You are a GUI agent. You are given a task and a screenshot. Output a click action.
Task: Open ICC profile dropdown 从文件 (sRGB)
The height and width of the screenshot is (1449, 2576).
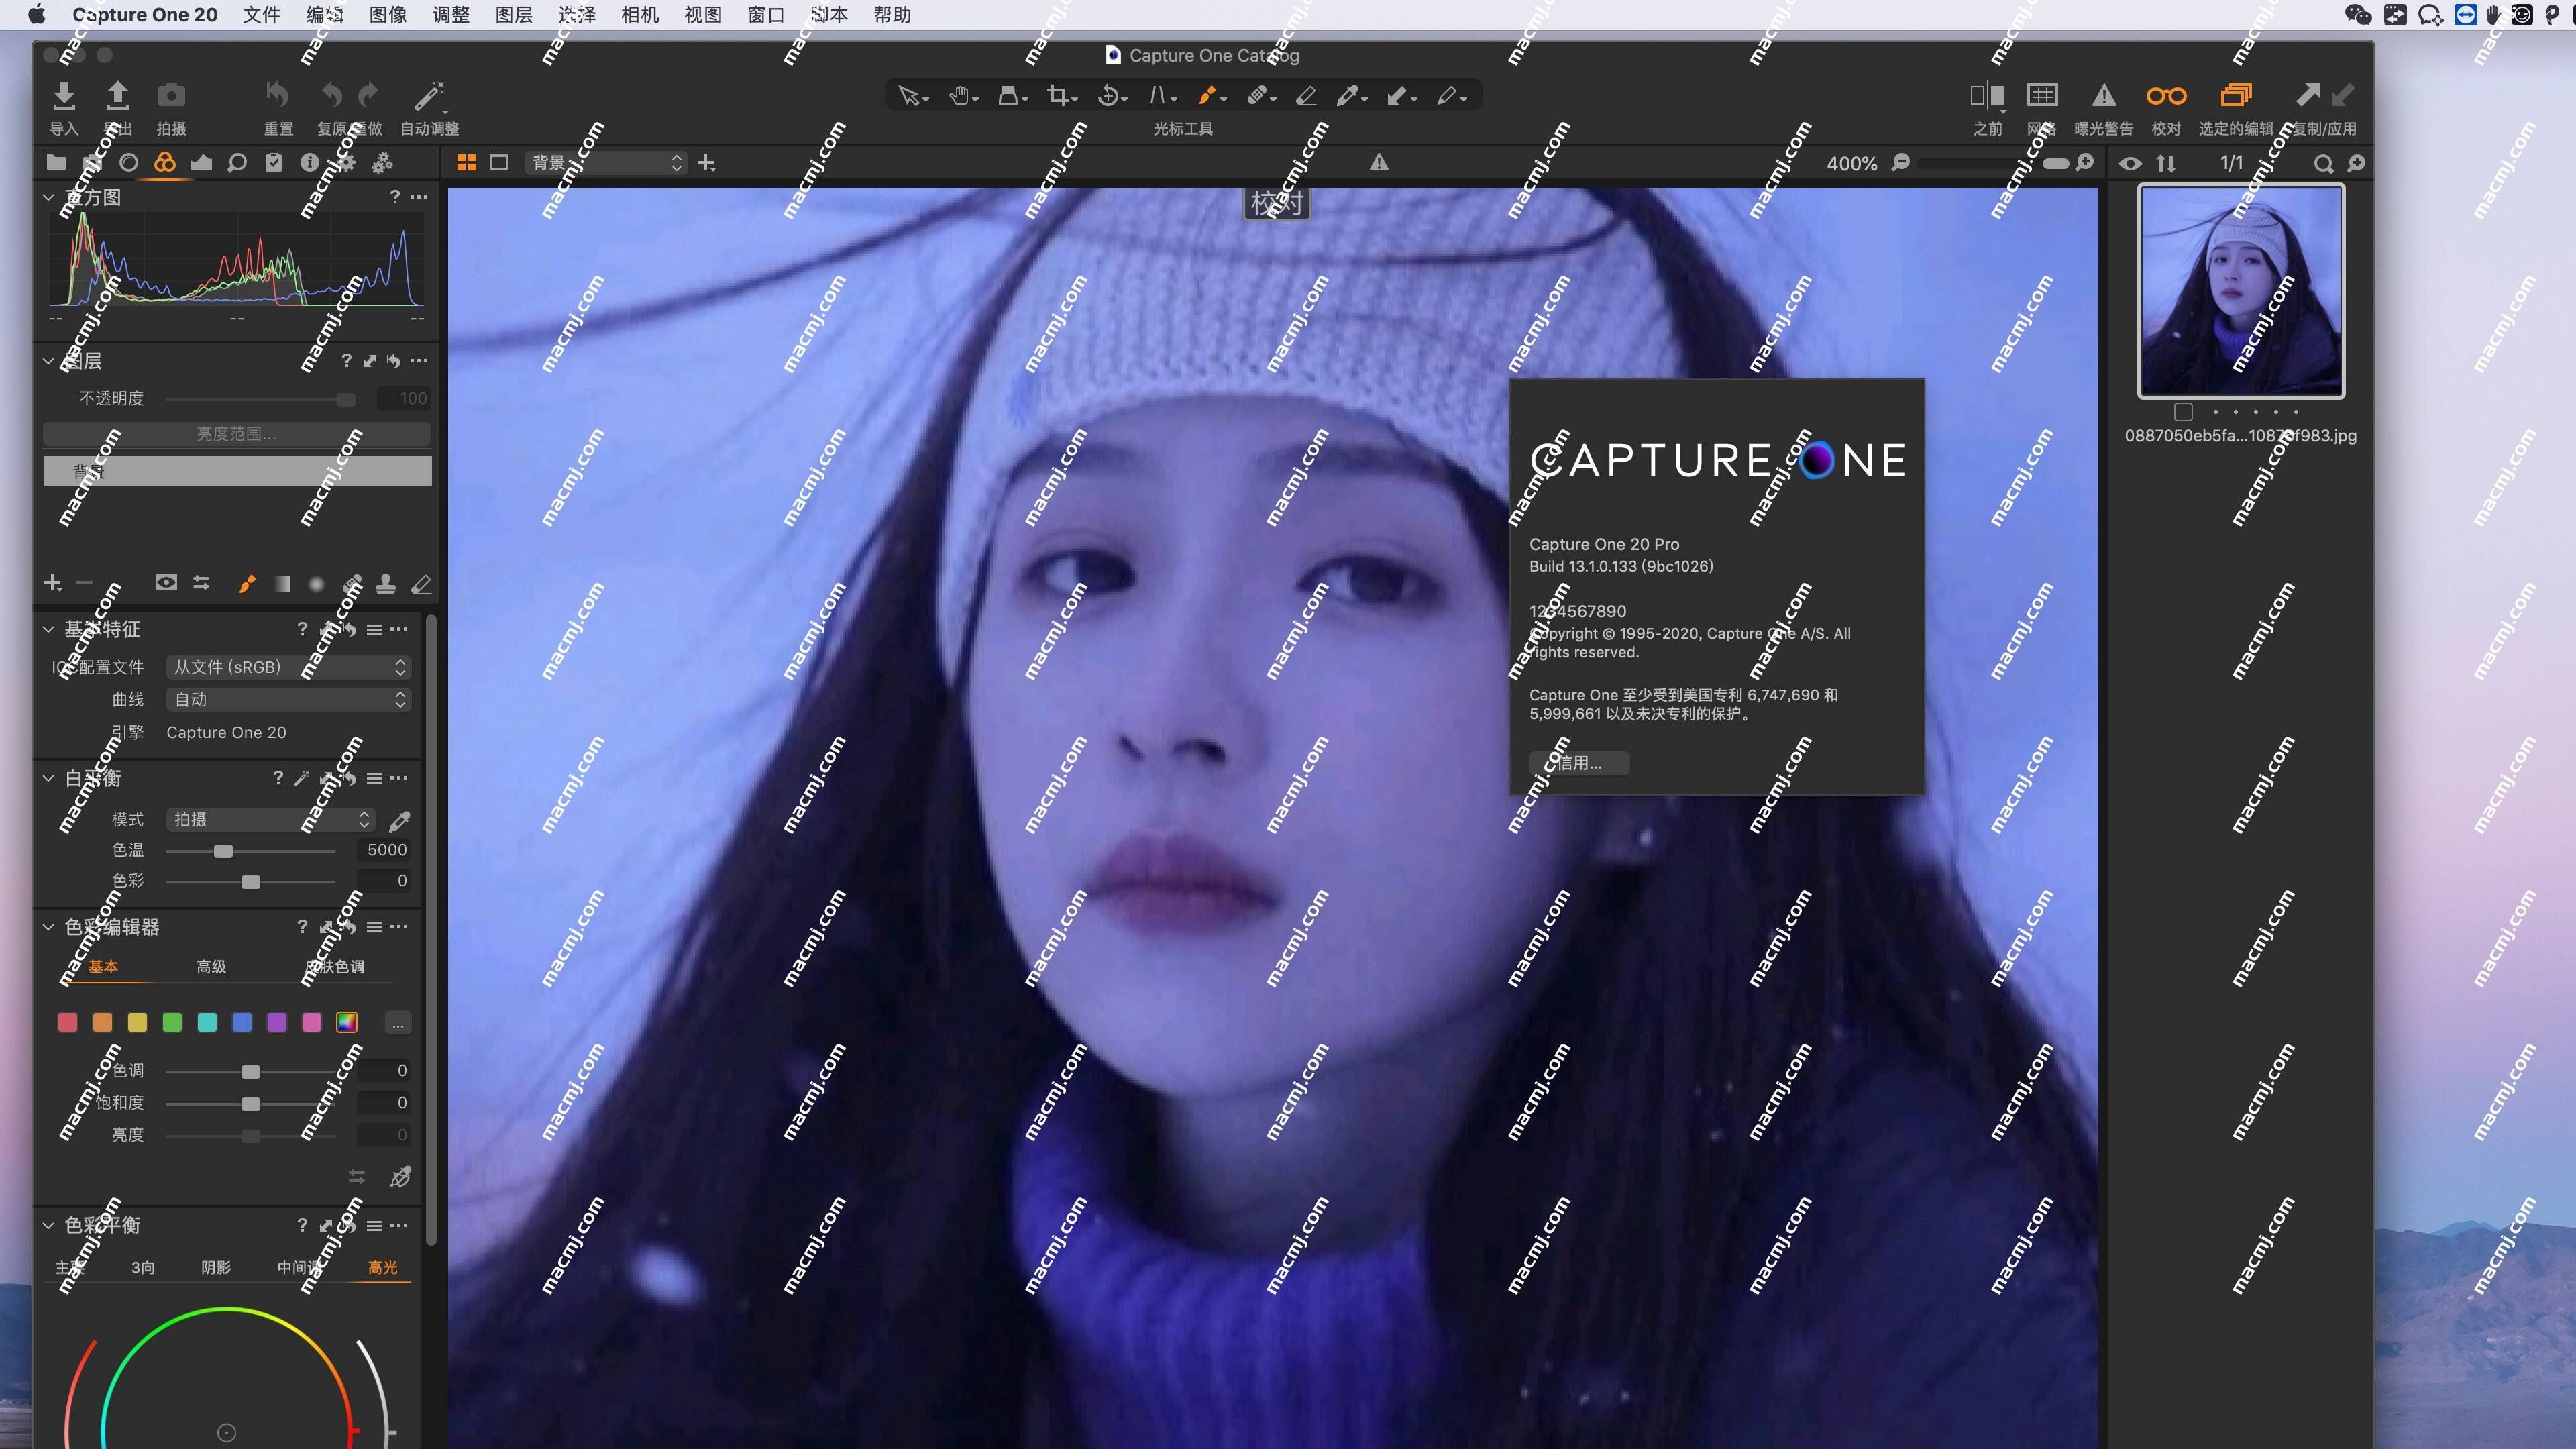pyautogui.click(x=288, y=667)
